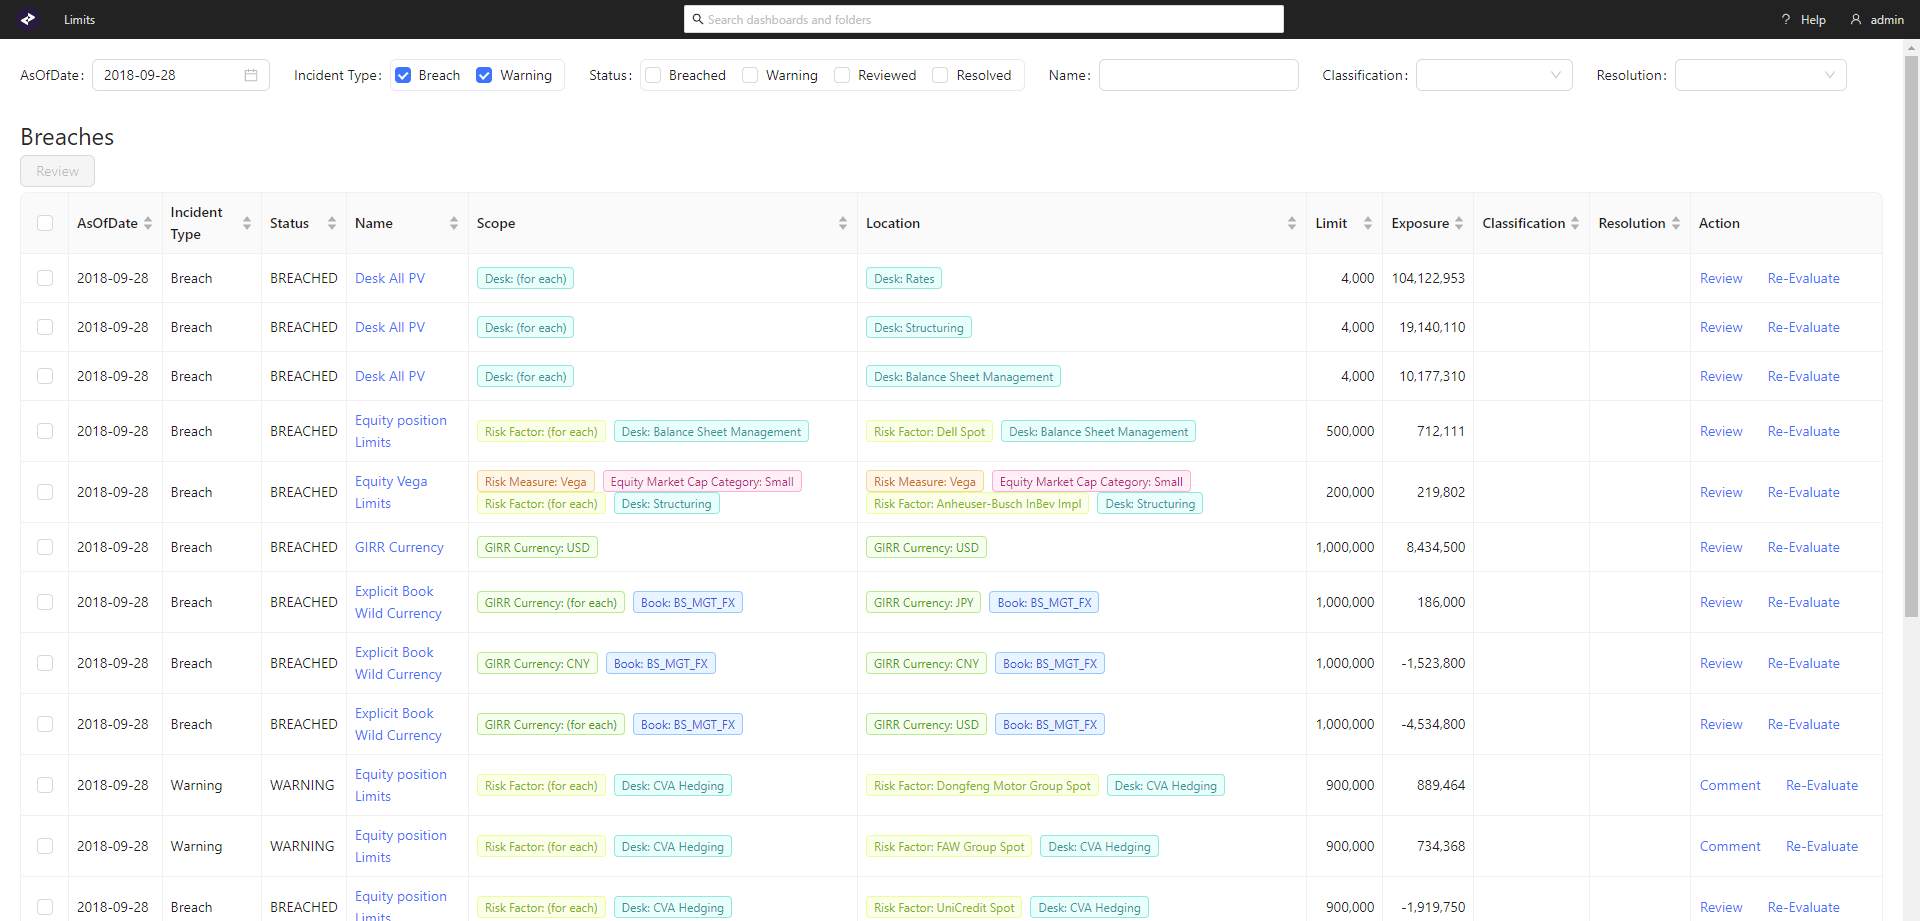Click Comment for FAW Group Spot warning
This screenshot has width=1920, height=921.
point(1730,846)
